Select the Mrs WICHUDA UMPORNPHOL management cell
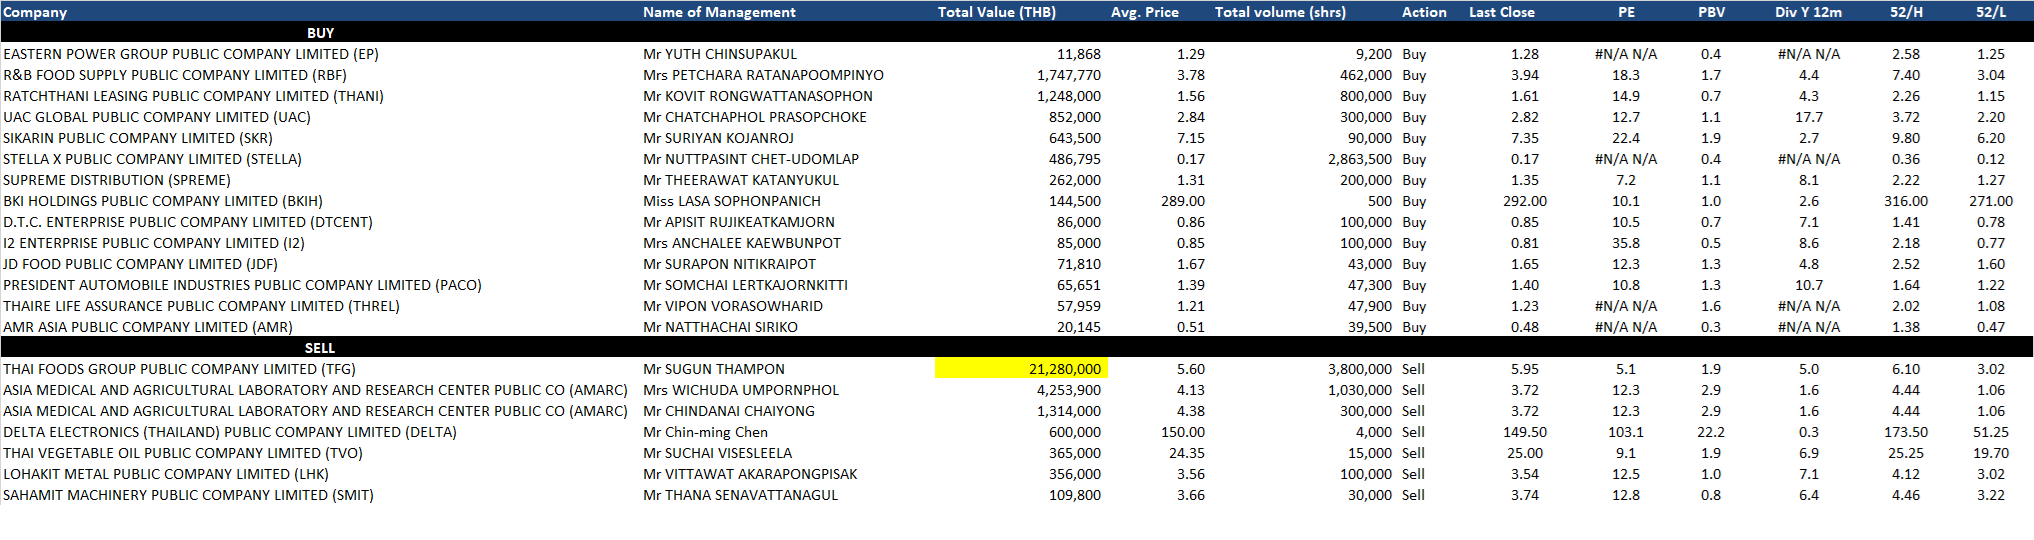The width and height of the screenshot is (2034, 540). 740,390
